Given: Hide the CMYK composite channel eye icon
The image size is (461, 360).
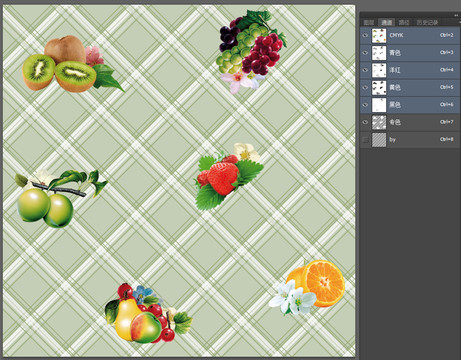Looking at the screenshot, I should click(365, 35).
